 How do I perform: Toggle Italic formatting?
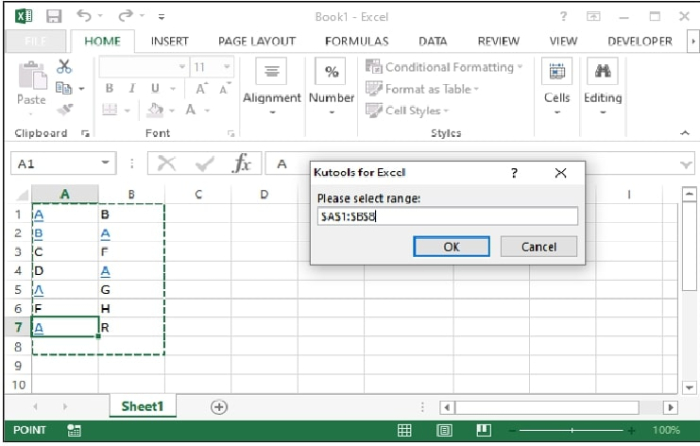132,88
